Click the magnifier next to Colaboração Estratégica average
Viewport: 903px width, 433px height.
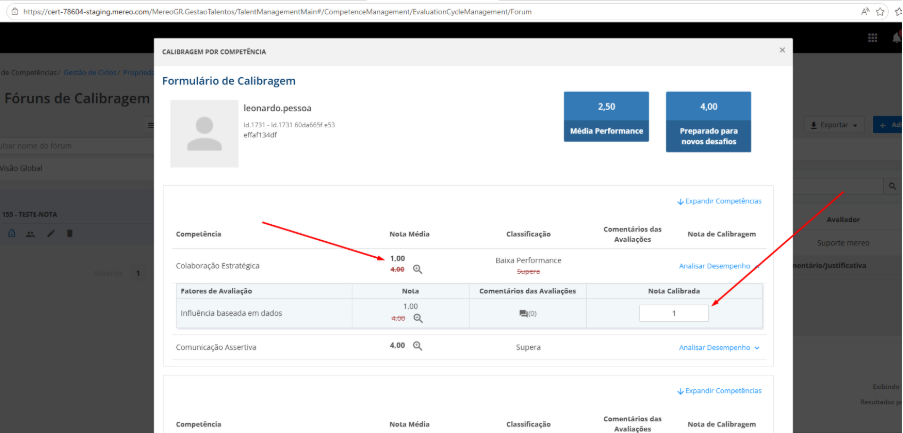click(418, 269)
